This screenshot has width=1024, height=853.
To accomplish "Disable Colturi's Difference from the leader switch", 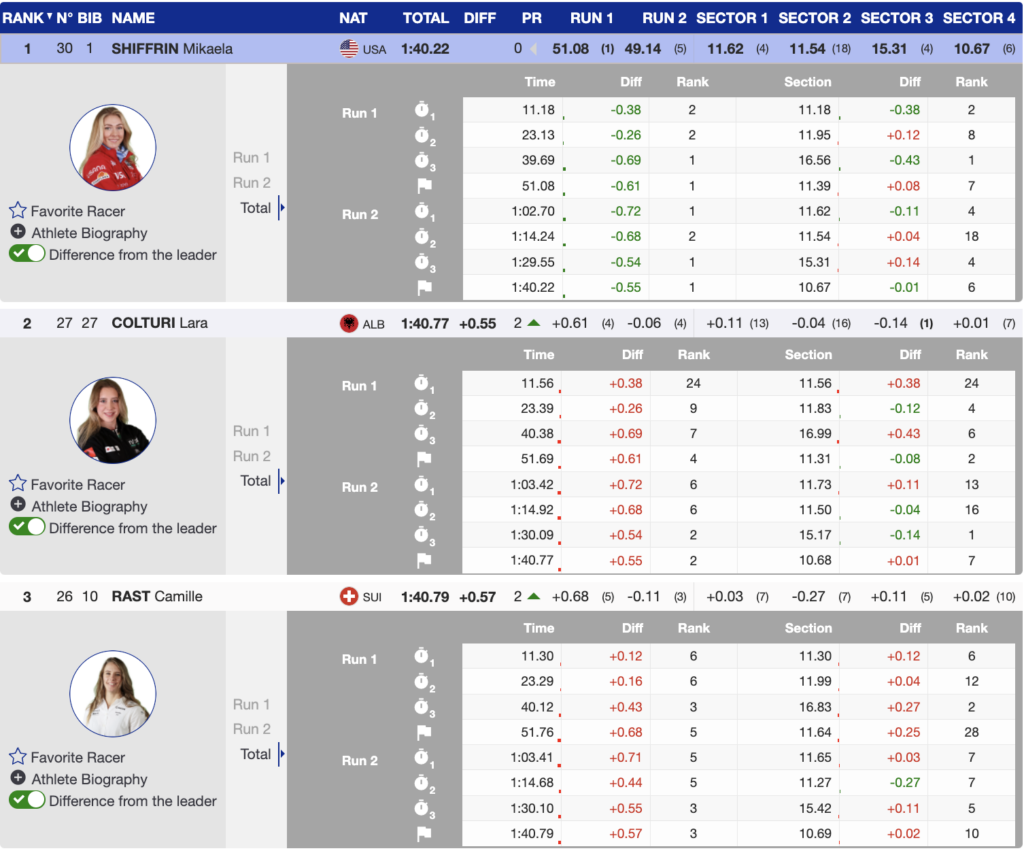I will coord(27,528).
